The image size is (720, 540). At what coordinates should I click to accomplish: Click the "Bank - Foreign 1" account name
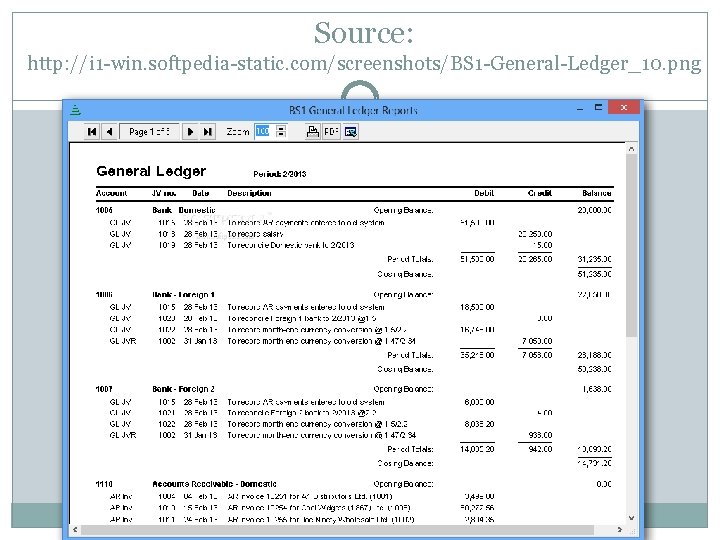pos(184,295)
